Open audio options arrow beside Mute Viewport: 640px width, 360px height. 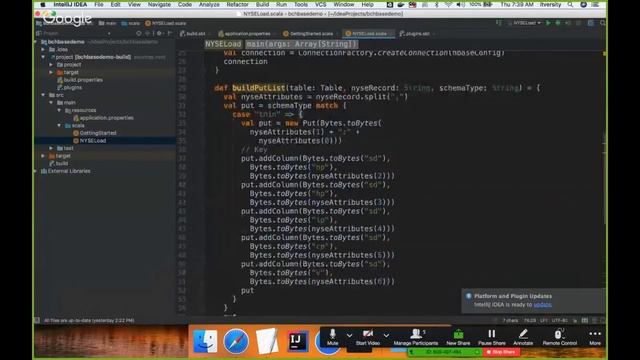click(x=349, y=336)
